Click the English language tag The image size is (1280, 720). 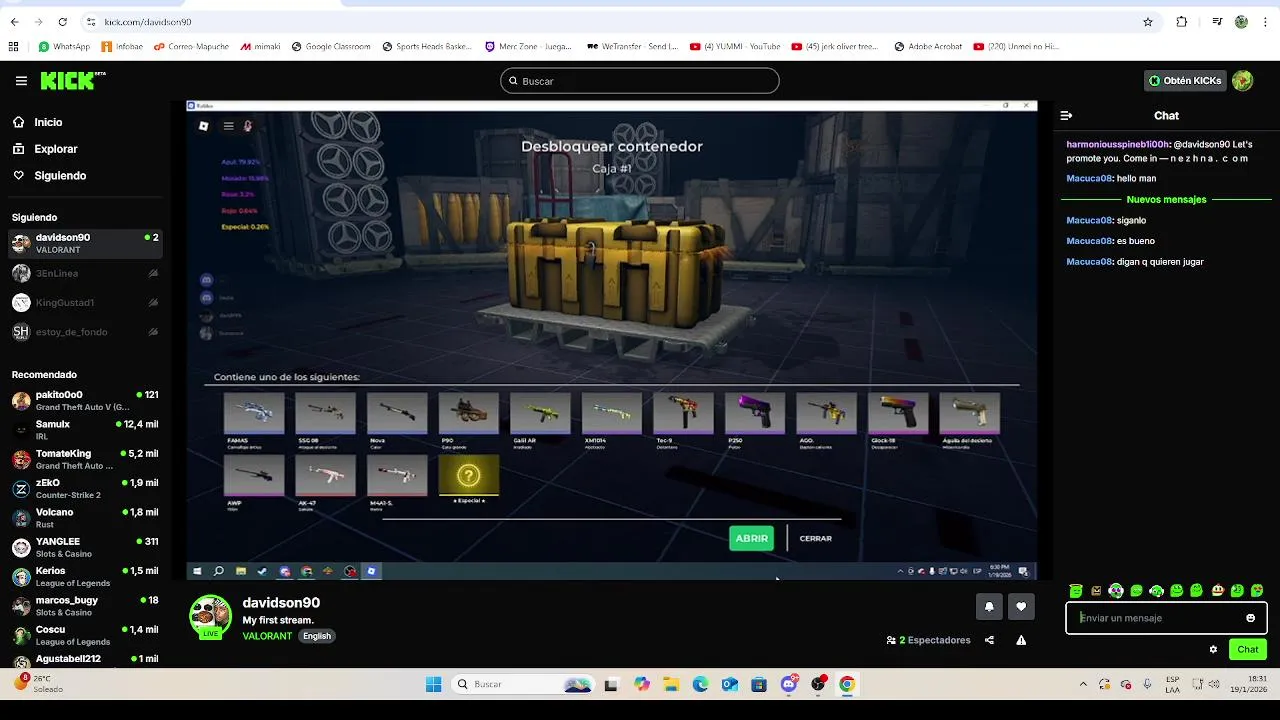click(317, 636)
